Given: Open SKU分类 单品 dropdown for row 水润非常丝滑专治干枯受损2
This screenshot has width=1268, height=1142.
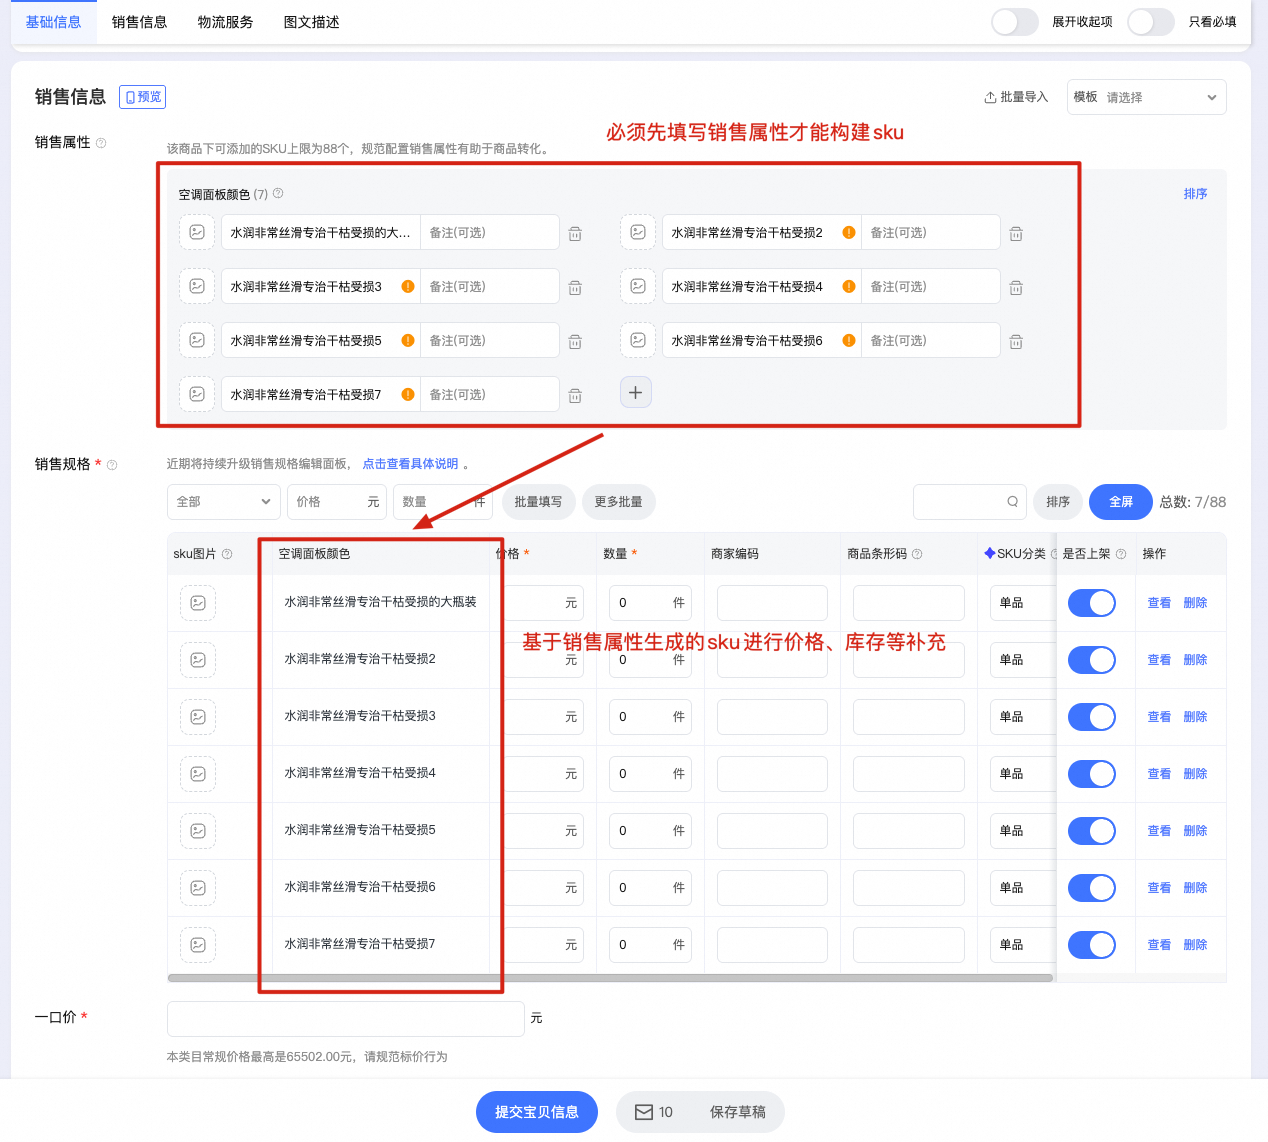Looking at the screenshot, I should [1022, 660].
